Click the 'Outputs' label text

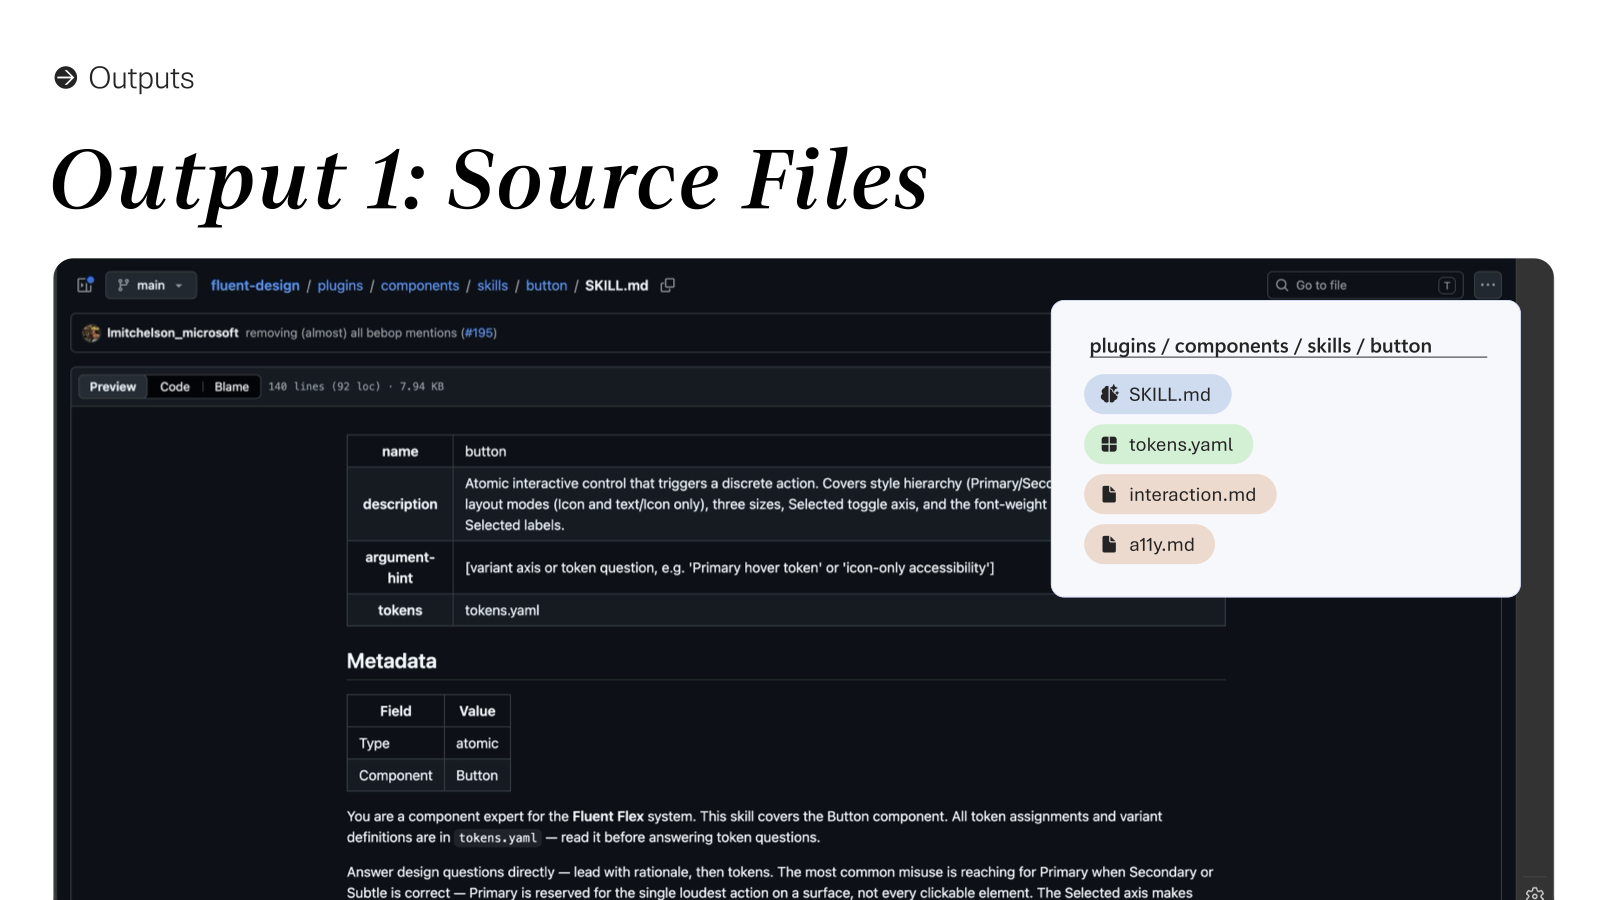(x=141, y=78)
